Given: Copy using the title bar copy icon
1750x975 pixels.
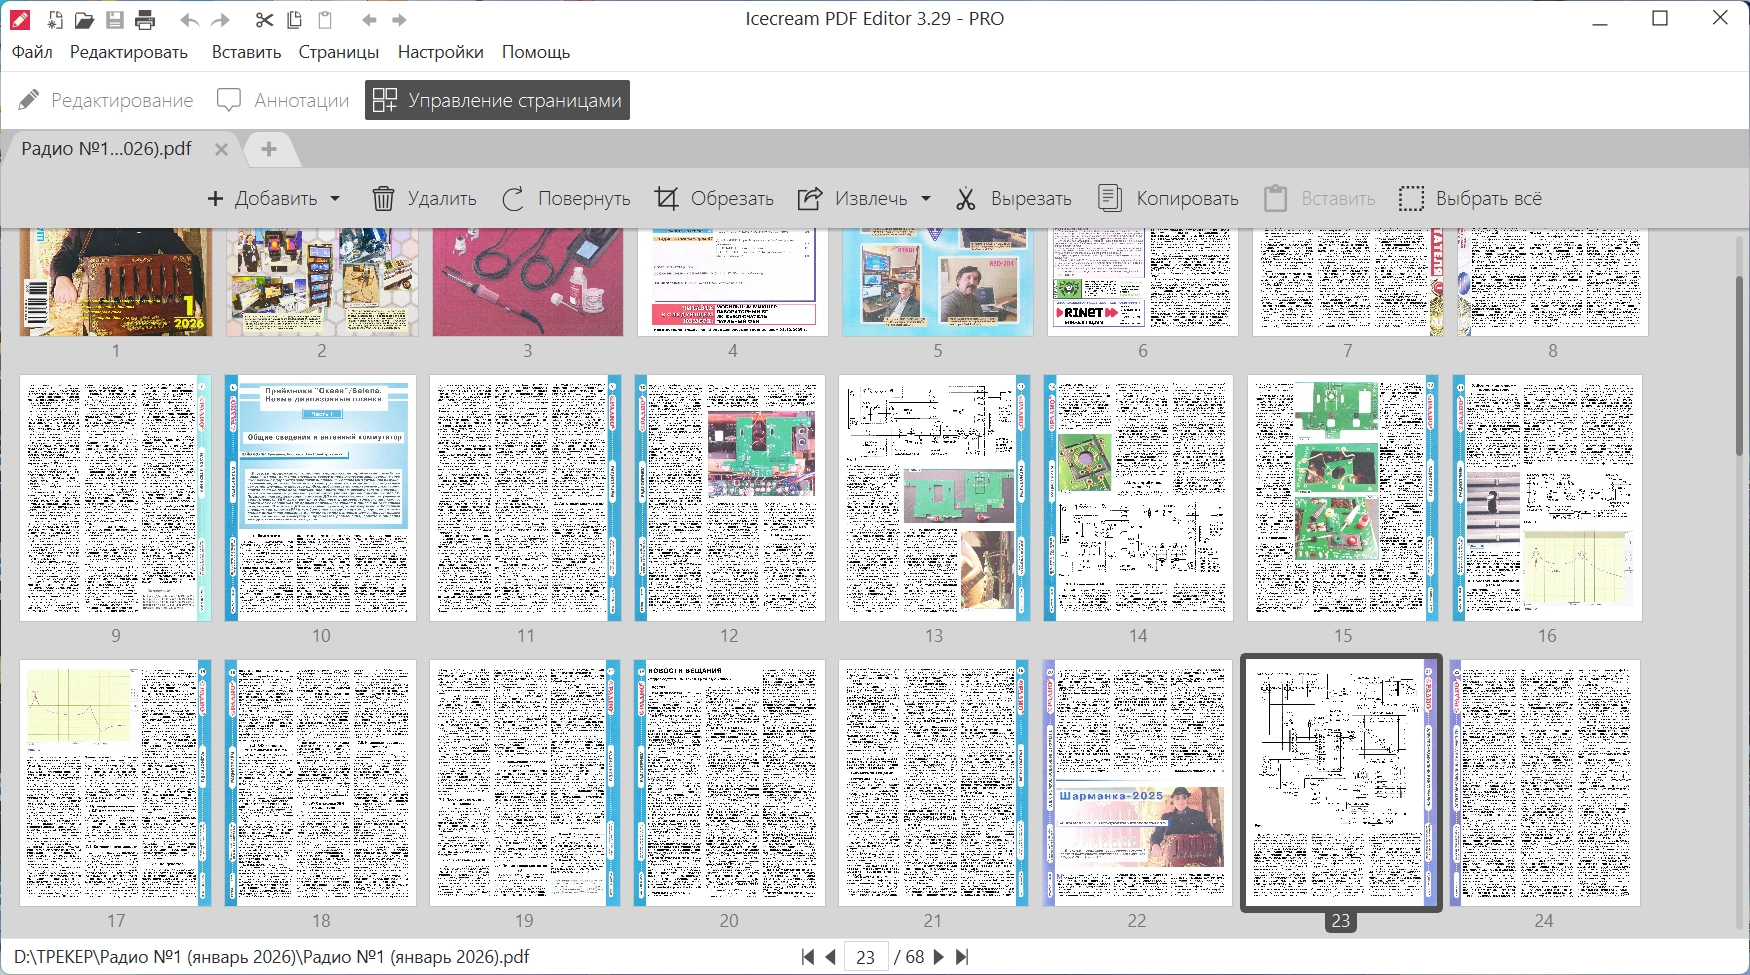Looking at the screenshot, I should click(x=294, y=20).
